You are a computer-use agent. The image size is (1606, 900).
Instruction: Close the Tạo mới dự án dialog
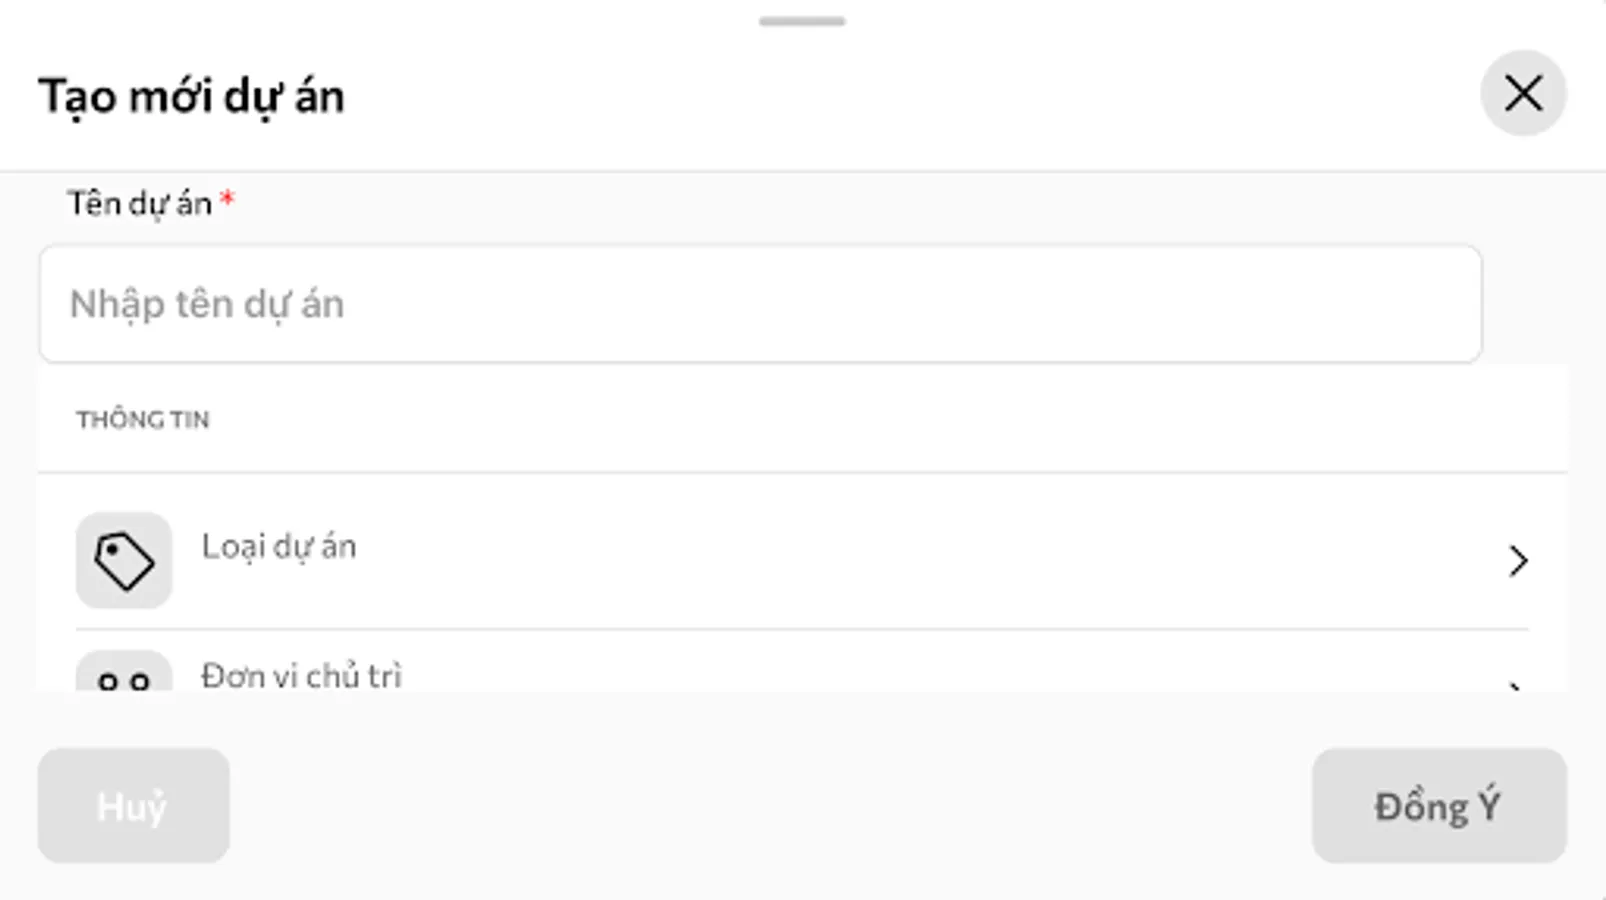click(1522, 94)
